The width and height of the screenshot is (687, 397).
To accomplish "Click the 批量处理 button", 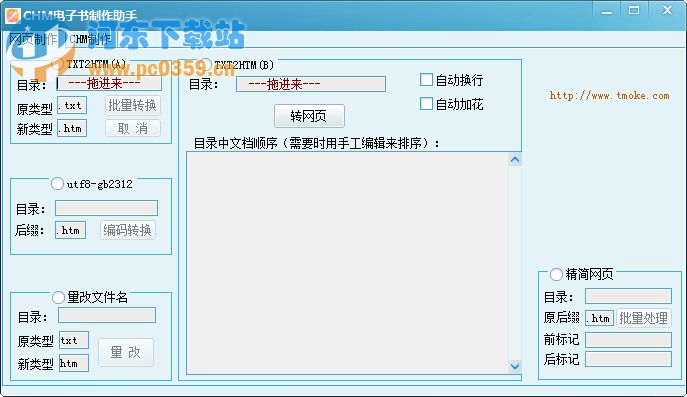I will (644, 318).
